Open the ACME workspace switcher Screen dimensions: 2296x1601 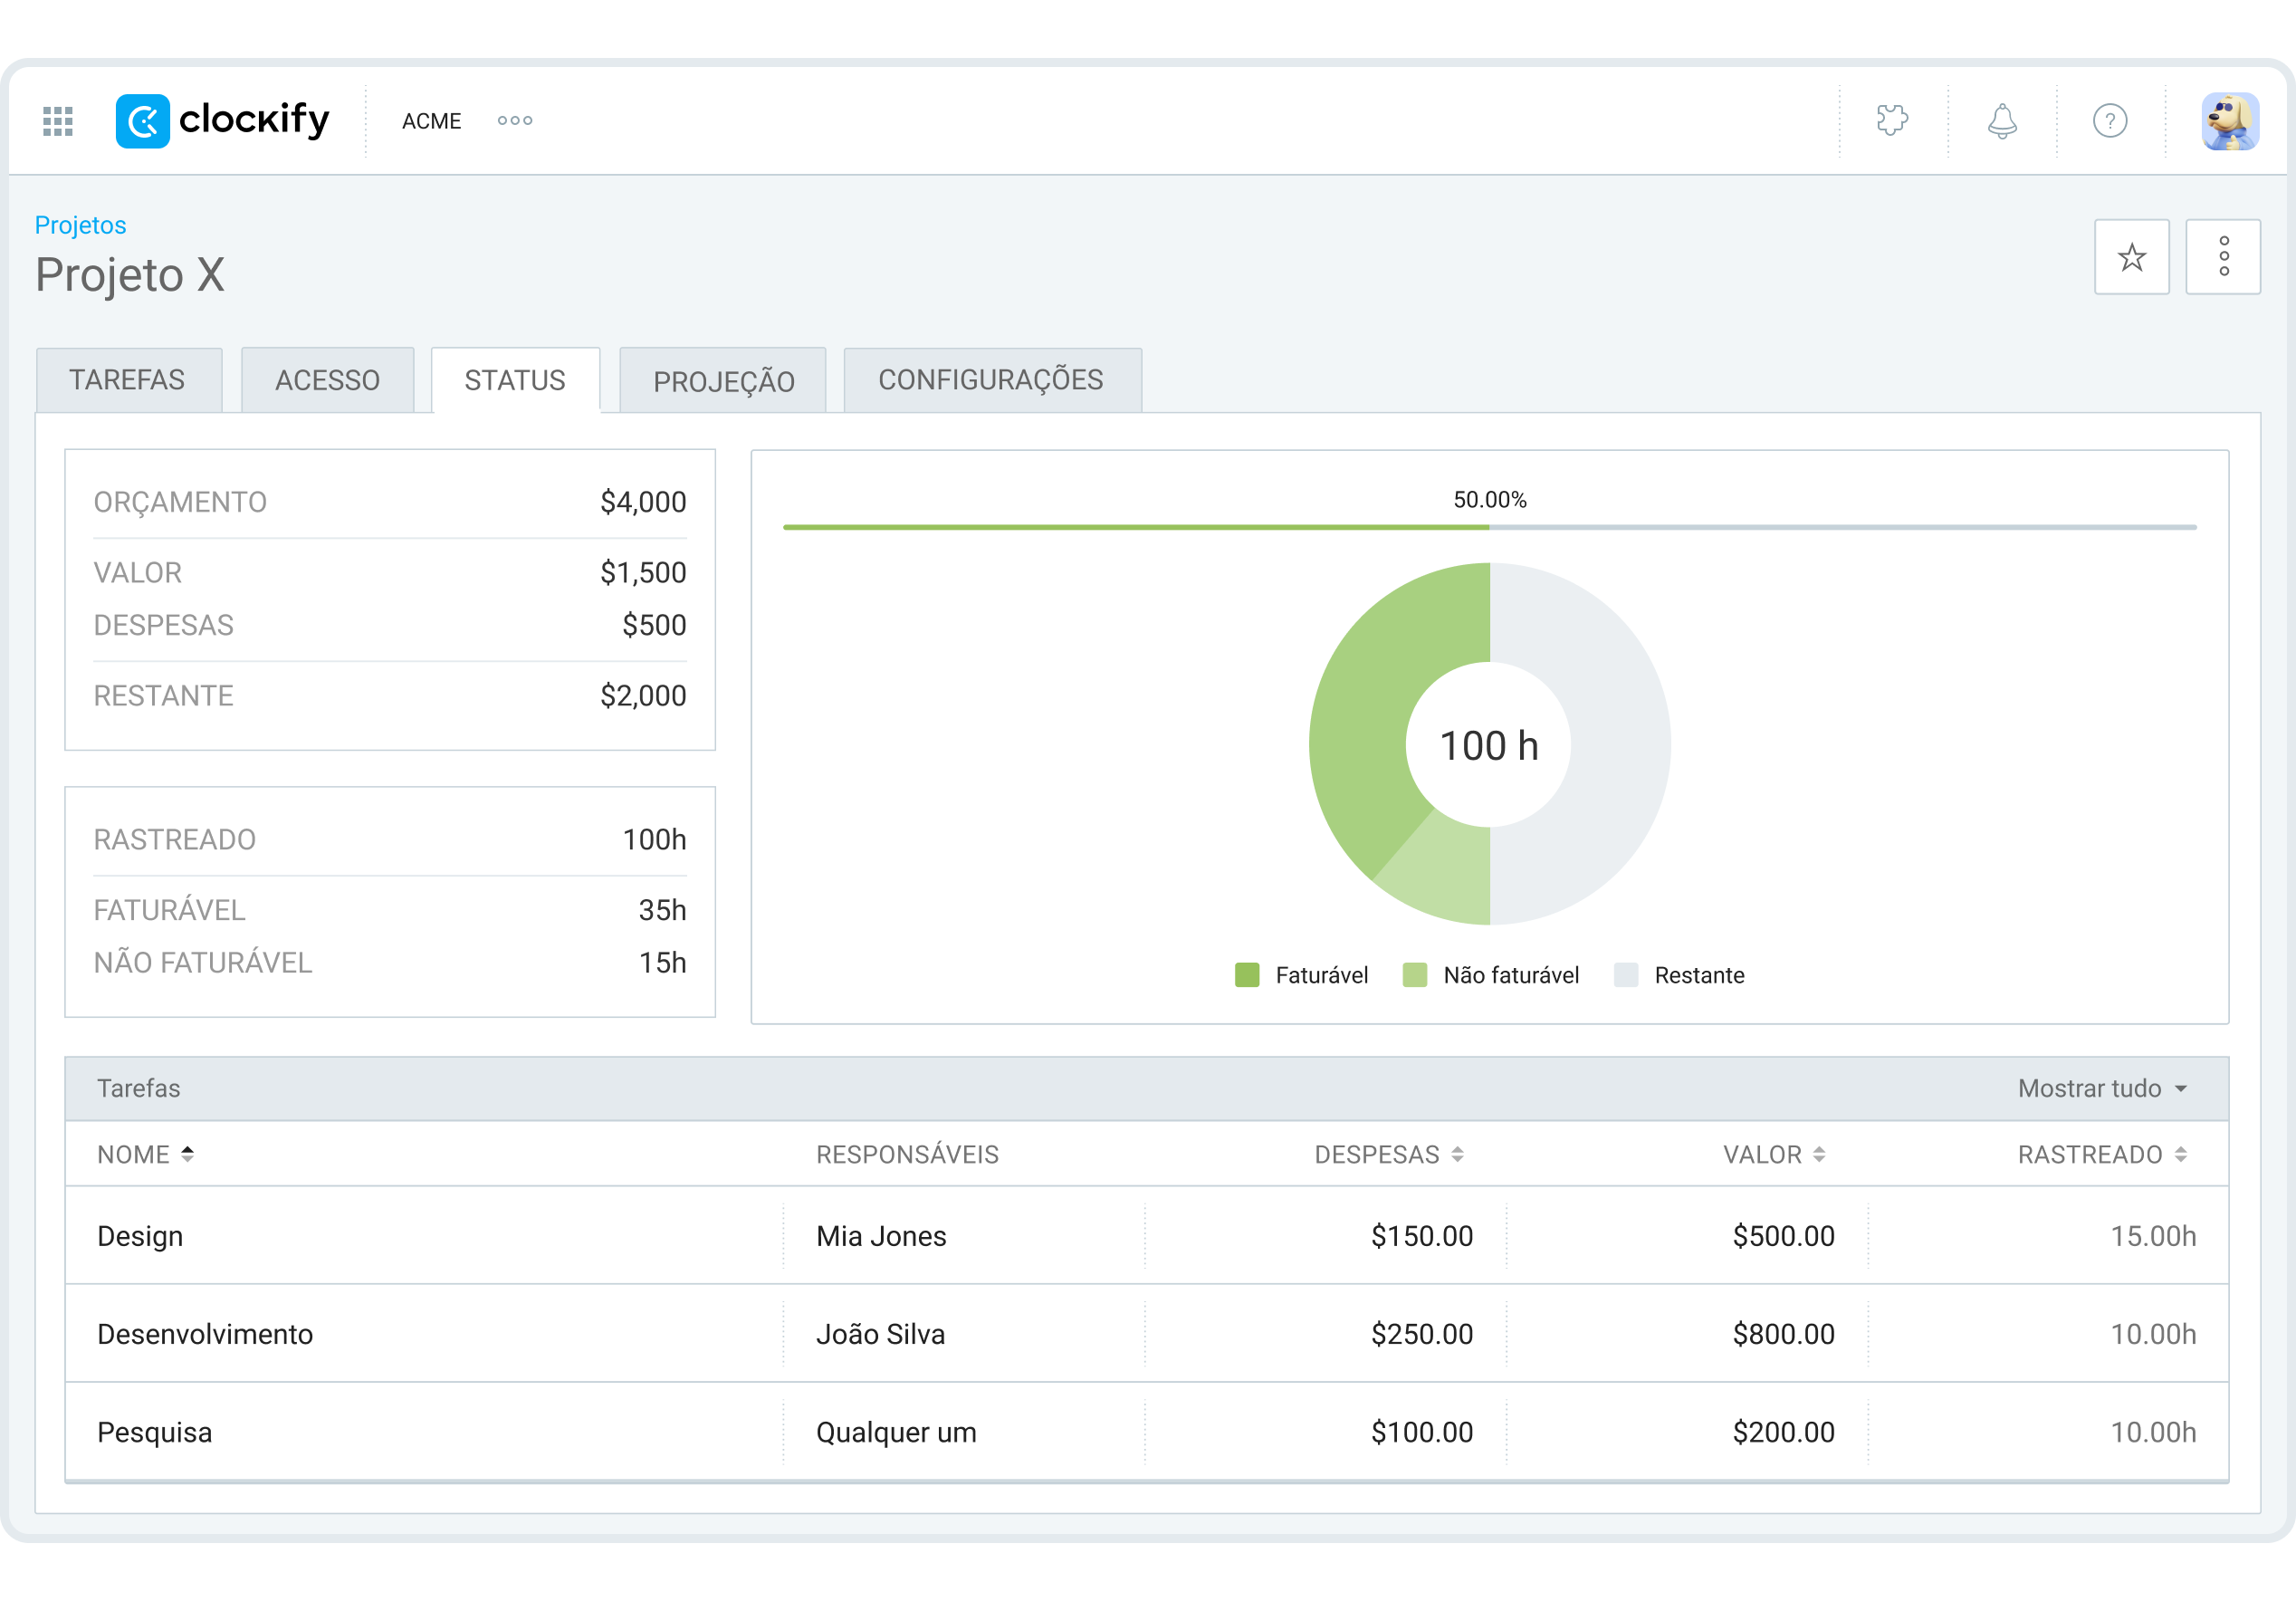[431, 121]
